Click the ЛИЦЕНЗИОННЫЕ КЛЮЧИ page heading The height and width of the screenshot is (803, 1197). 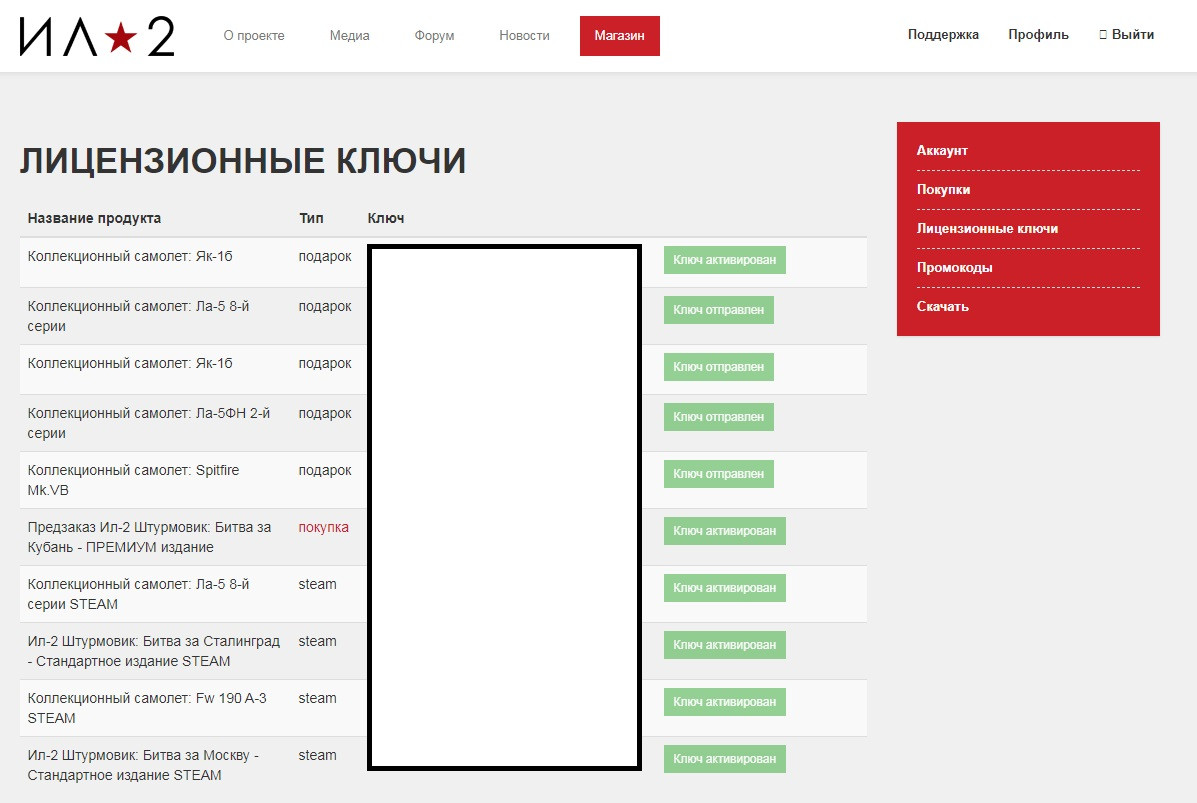[243, 161]
